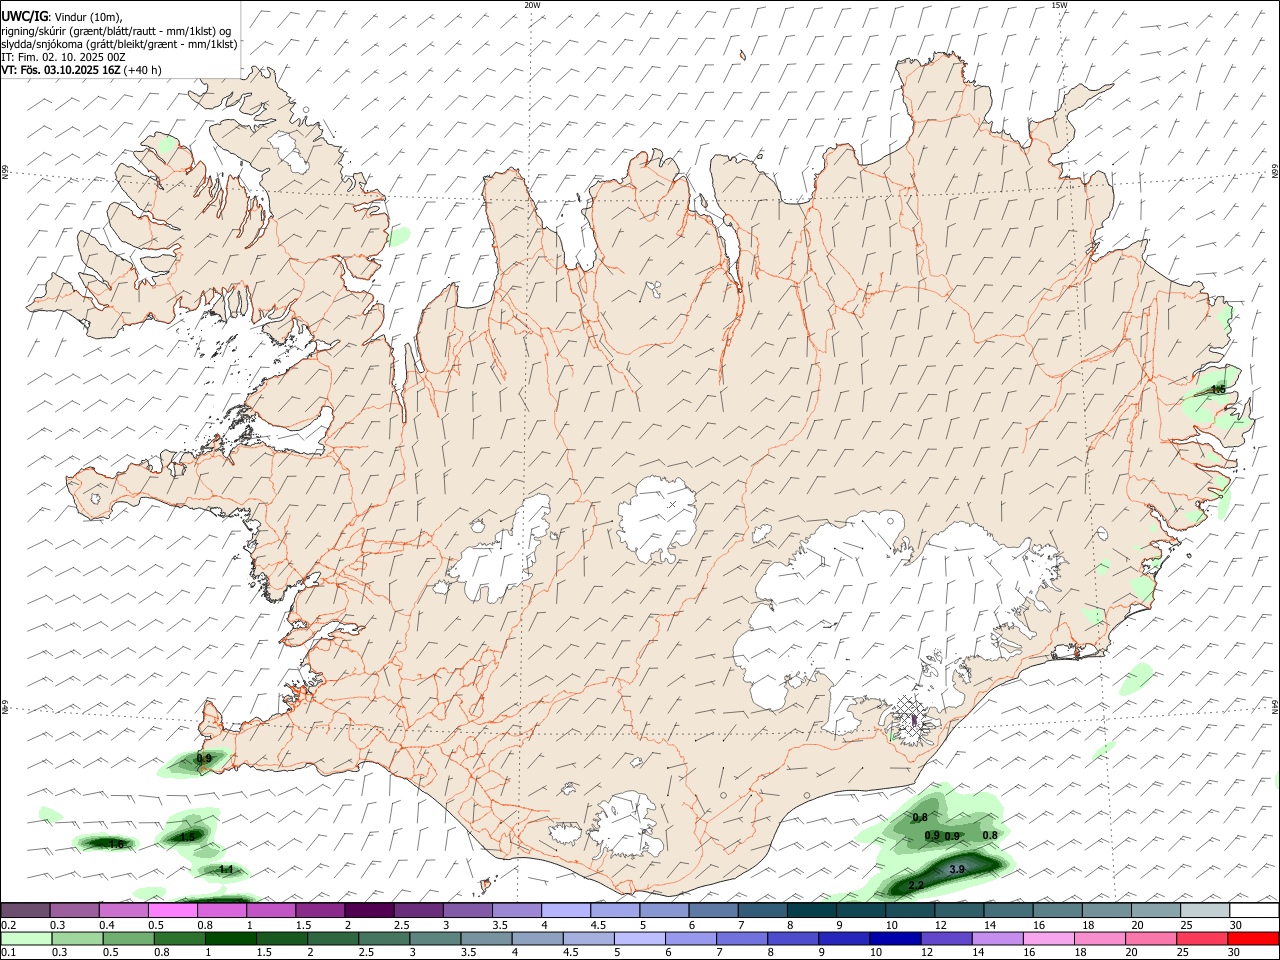Pick the lavender snow swatch labeled 4
Viewport: 1280px width, 960px height.
tap(566, 910)
